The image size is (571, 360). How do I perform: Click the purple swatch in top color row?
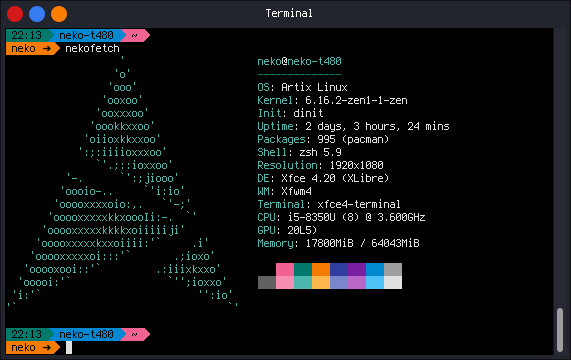[357, 269]
